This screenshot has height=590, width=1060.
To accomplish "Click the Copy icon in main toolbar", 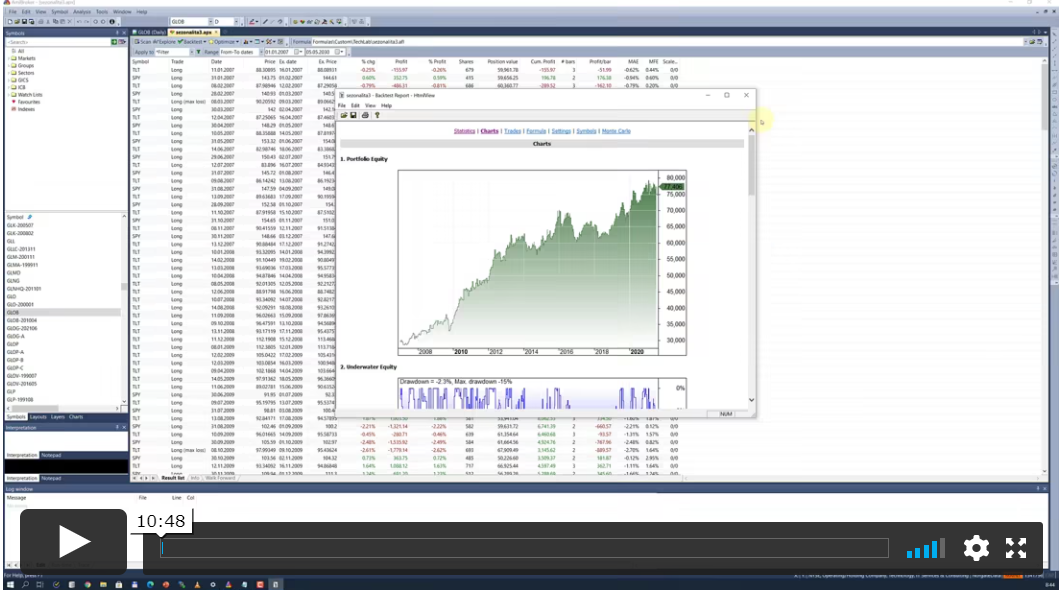I will (55, 22).
